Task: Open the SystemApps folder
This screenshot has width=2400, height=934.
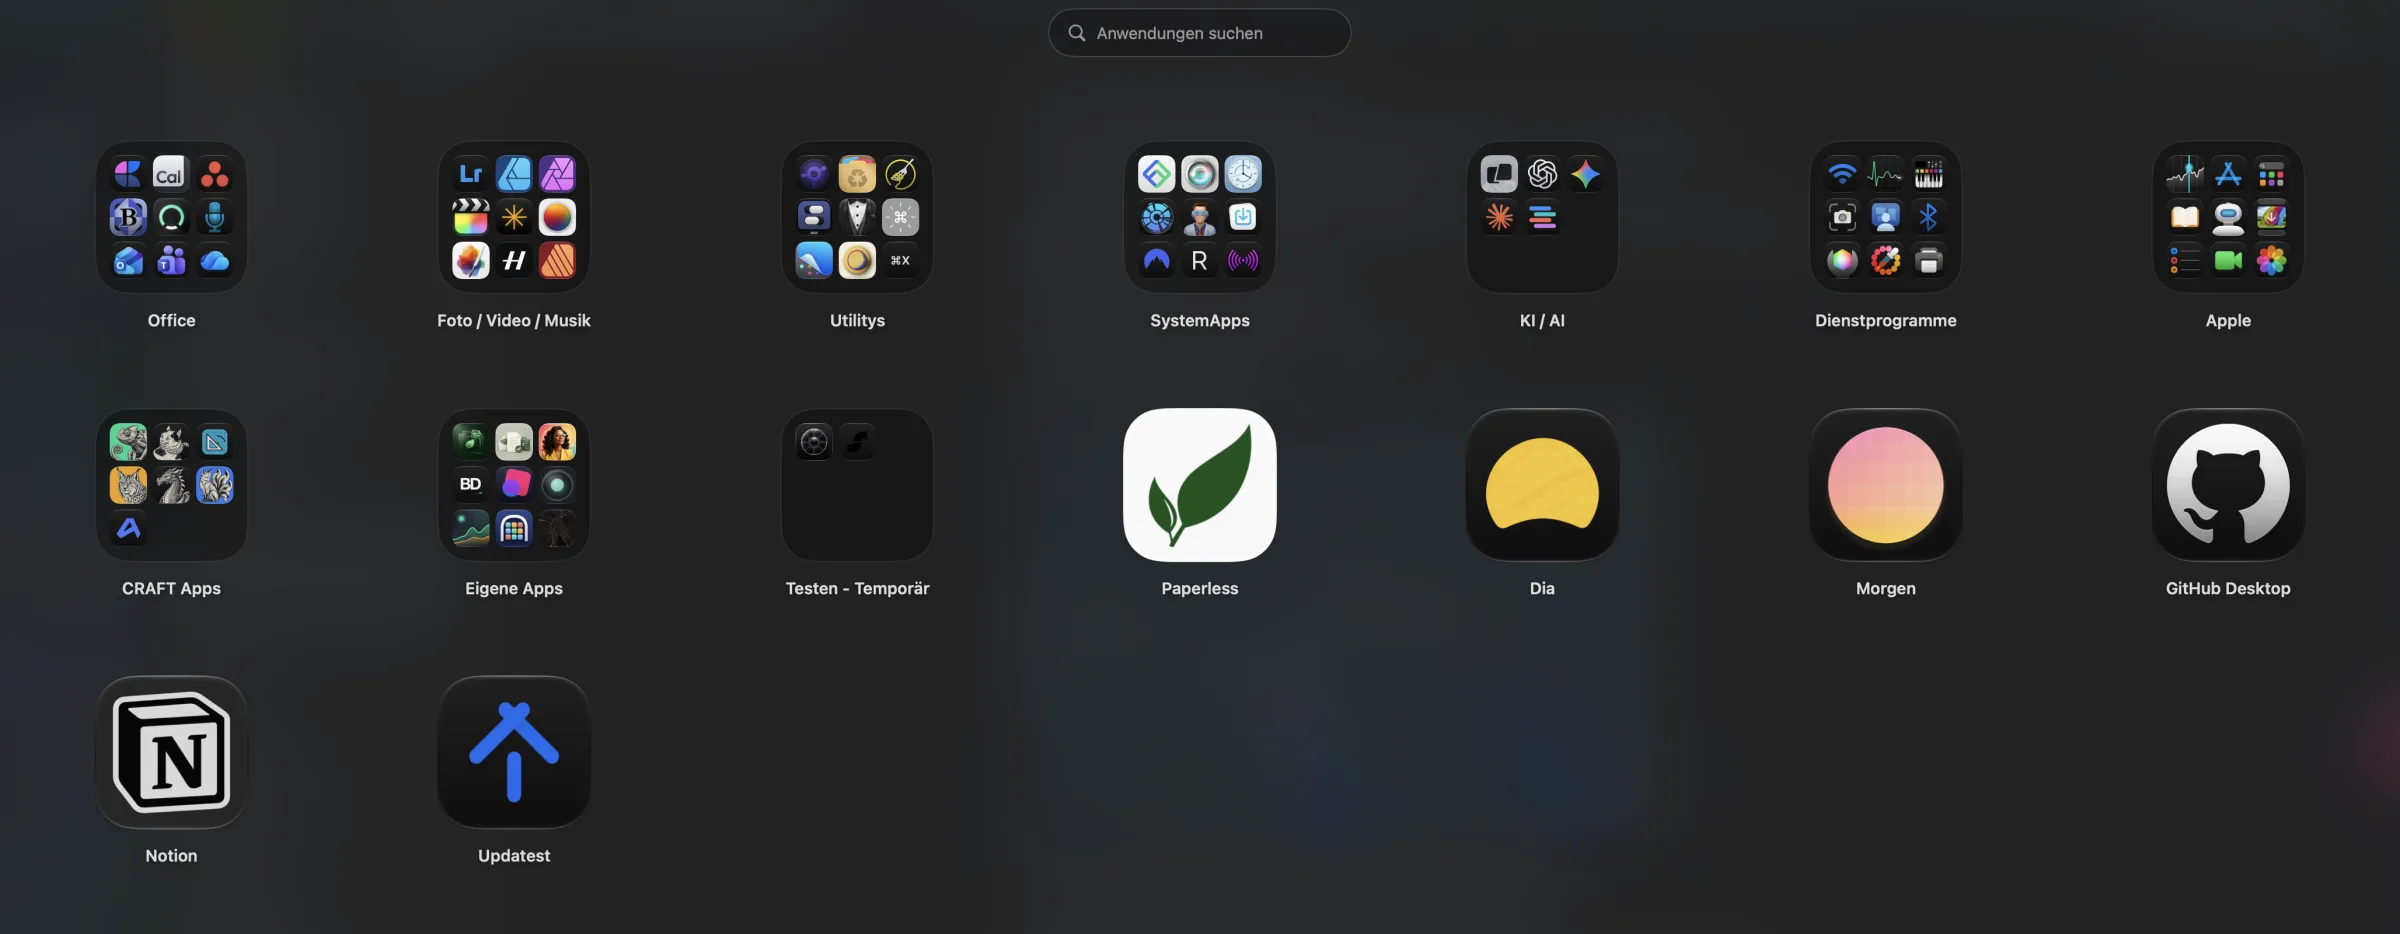Action: [x=1200, y=217]
